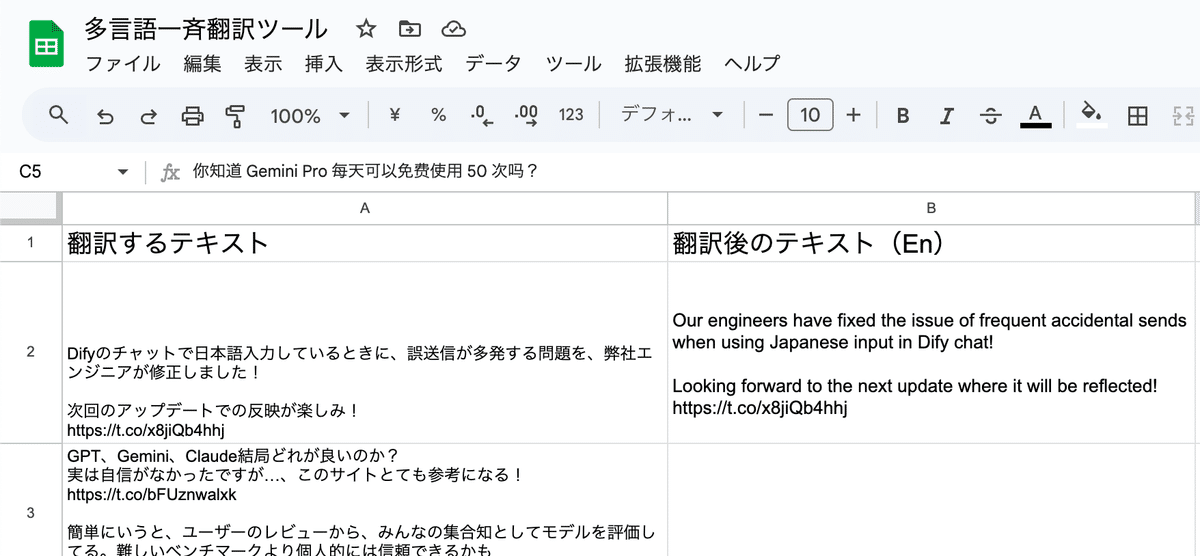Select empty cell B3

(931, 500)
